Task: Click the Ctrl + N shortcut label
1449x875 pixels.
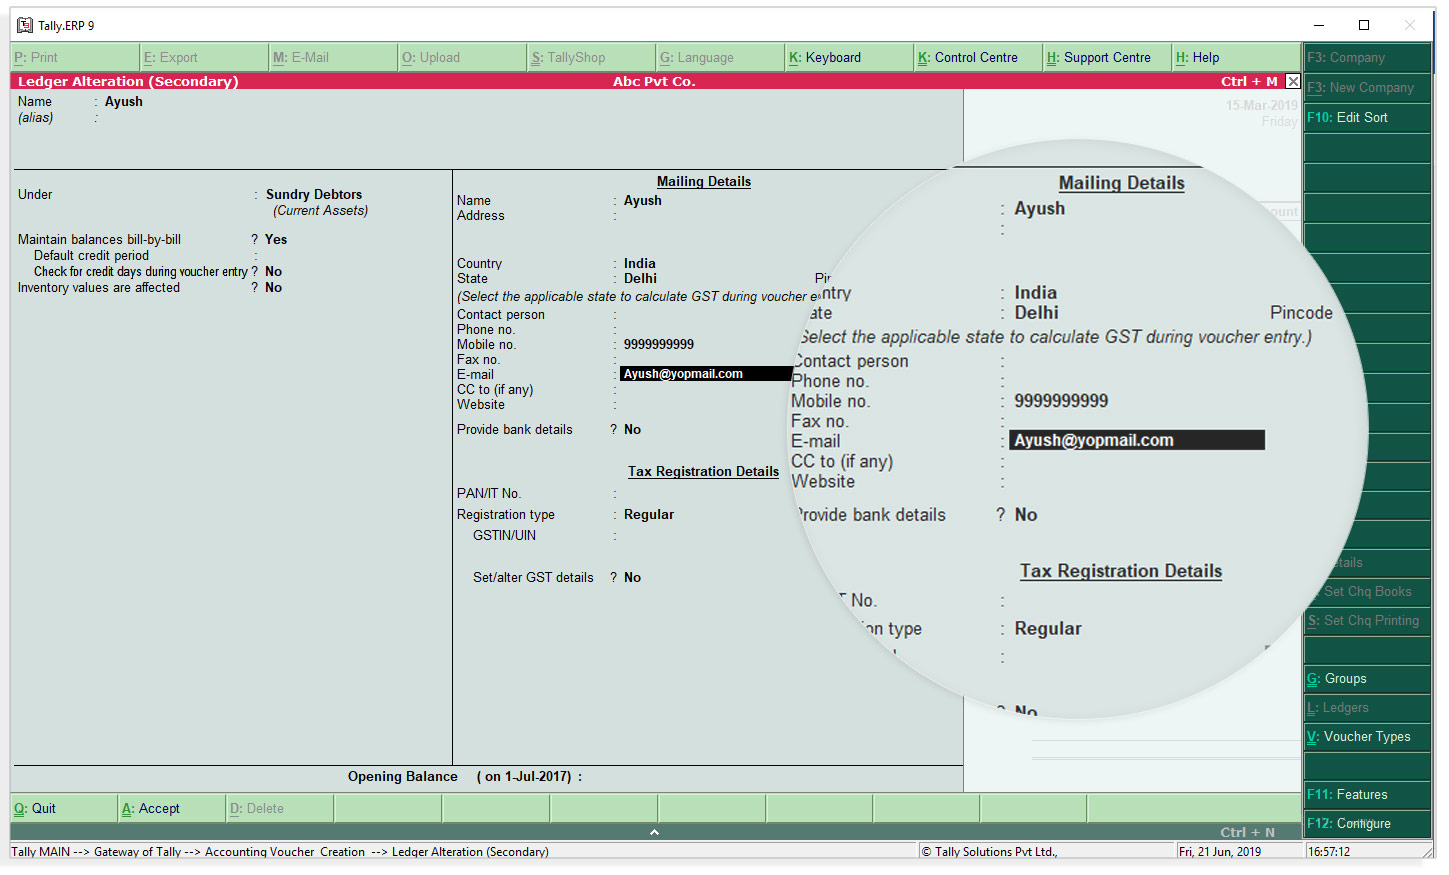Action: tap(1248, 832)
